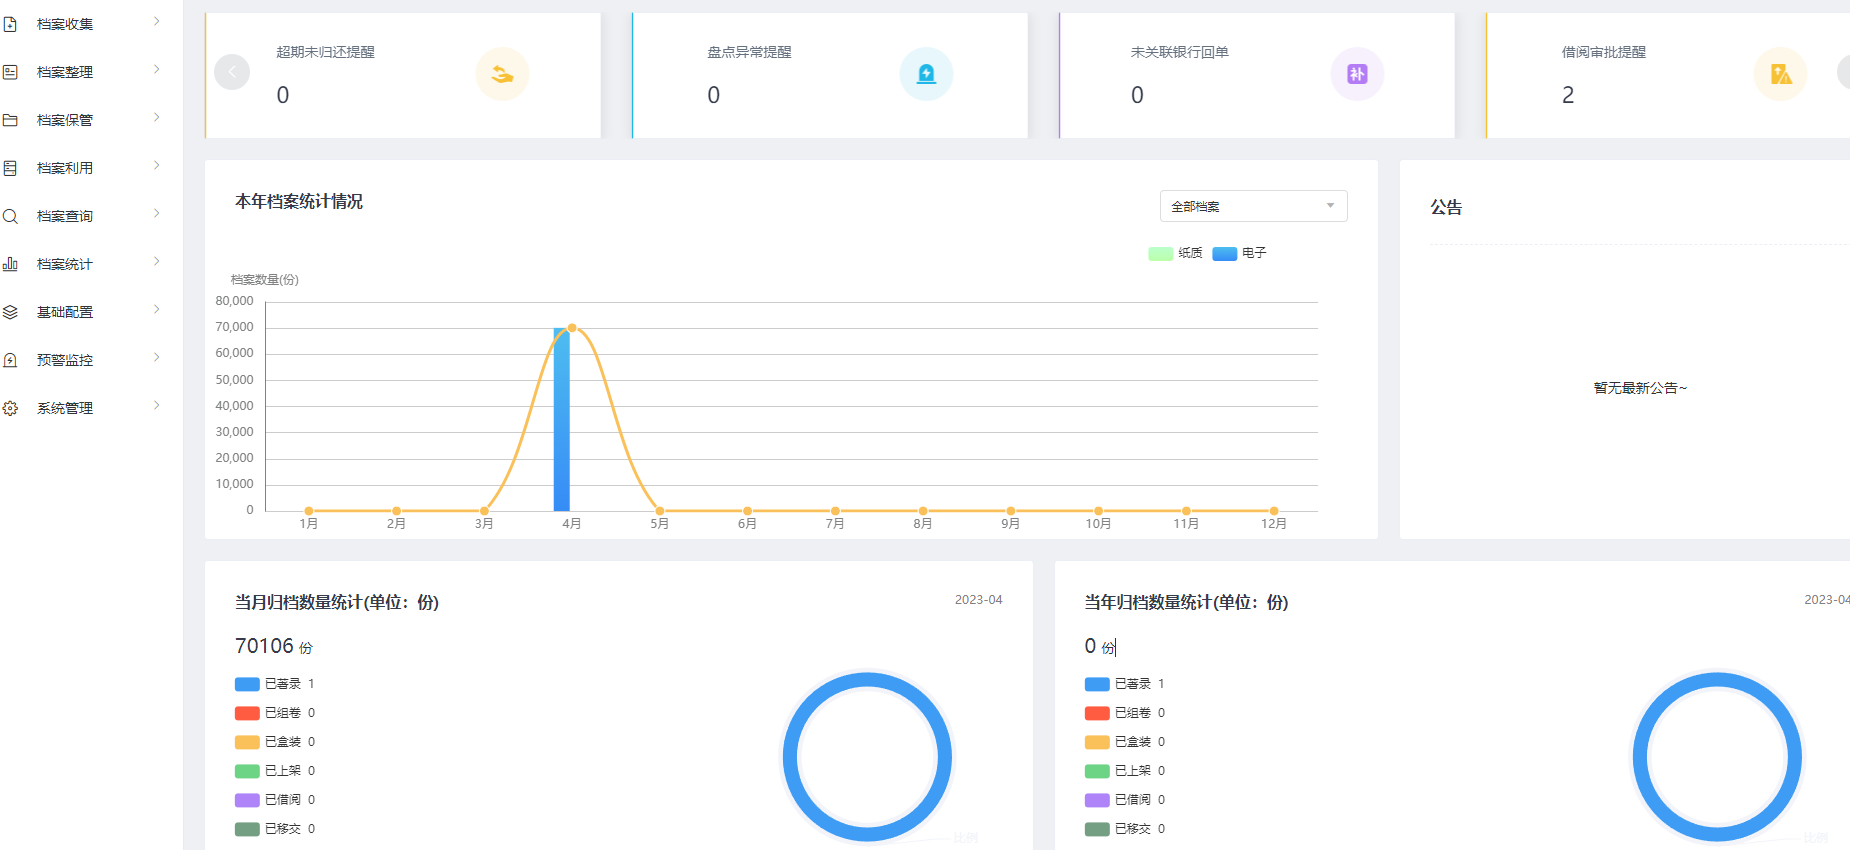Click the 档案利用 sidebar icon
The width and height of the screenshot is (1850, 850).
(10, 168)
